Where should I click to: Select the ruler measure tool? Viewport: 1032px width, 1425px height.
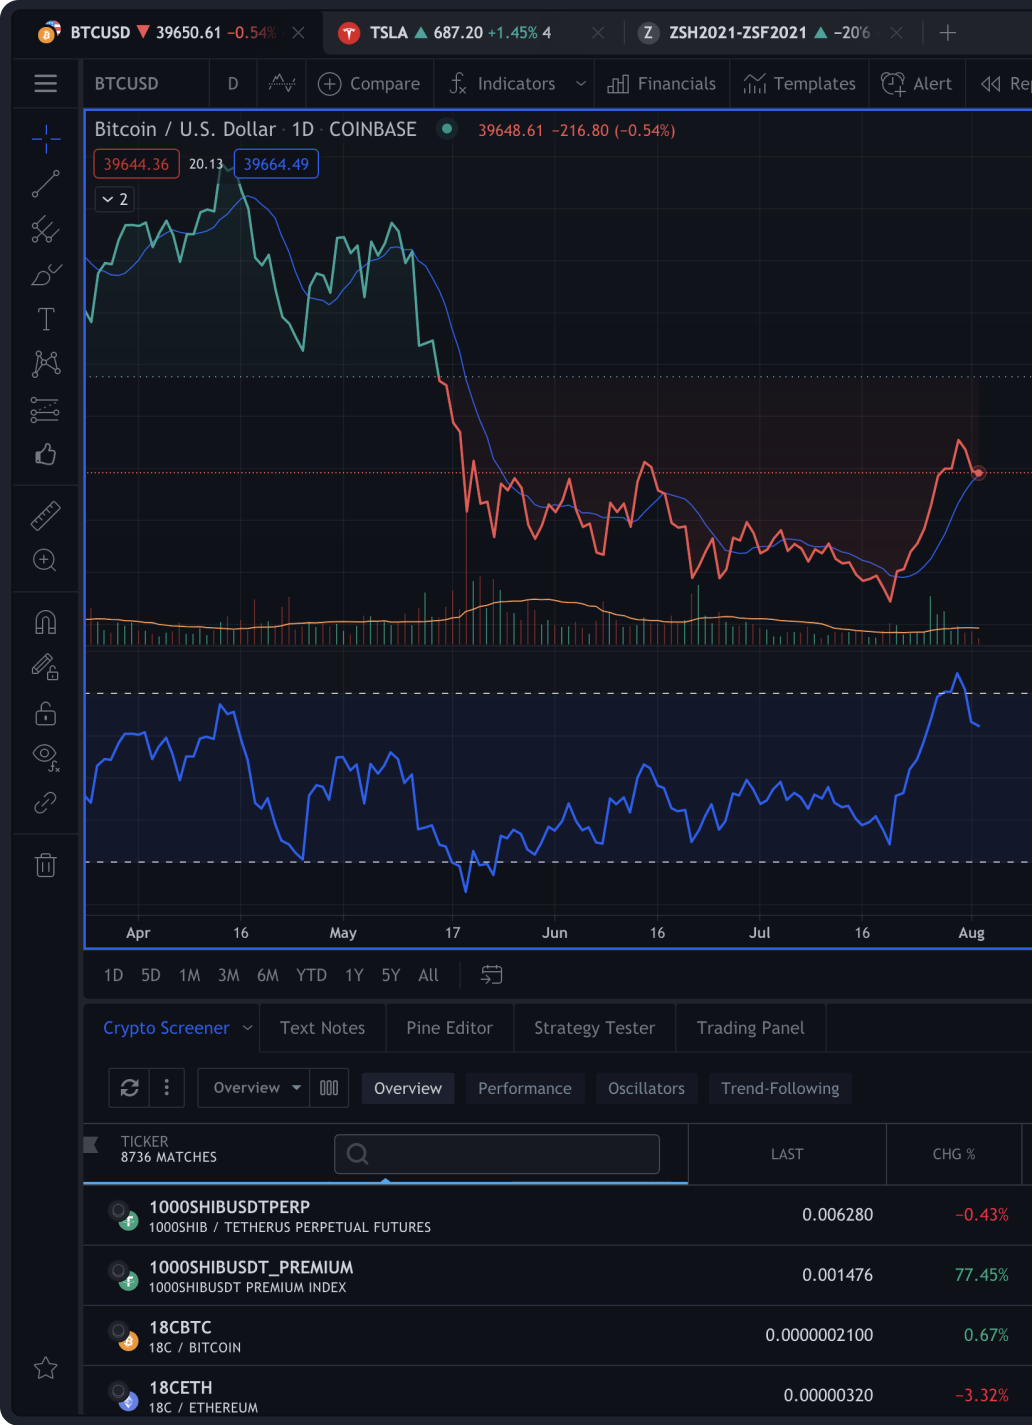pos(45,515)
